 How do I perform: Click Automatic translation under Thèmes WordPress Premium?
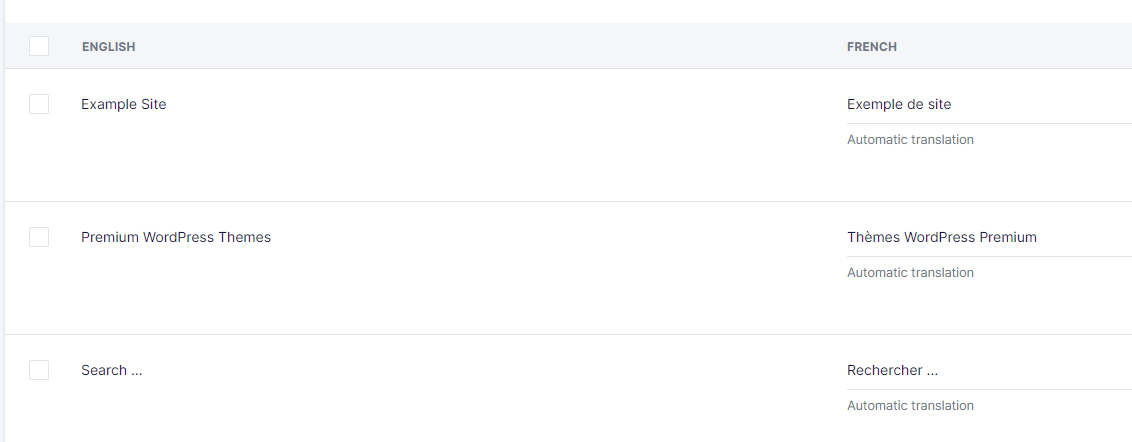coord(910,273)
